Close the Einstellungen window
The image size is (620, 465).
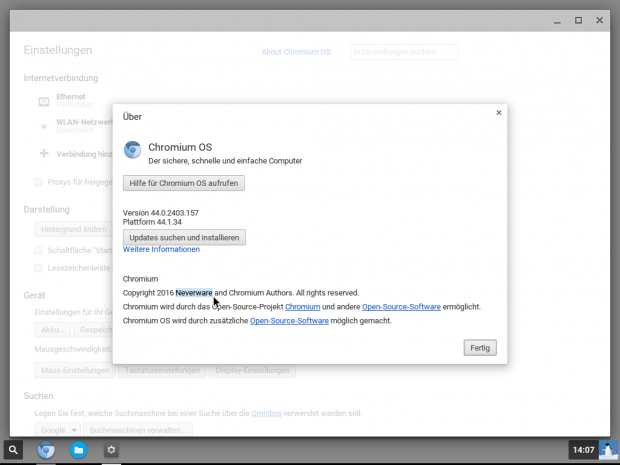point(599,21)
